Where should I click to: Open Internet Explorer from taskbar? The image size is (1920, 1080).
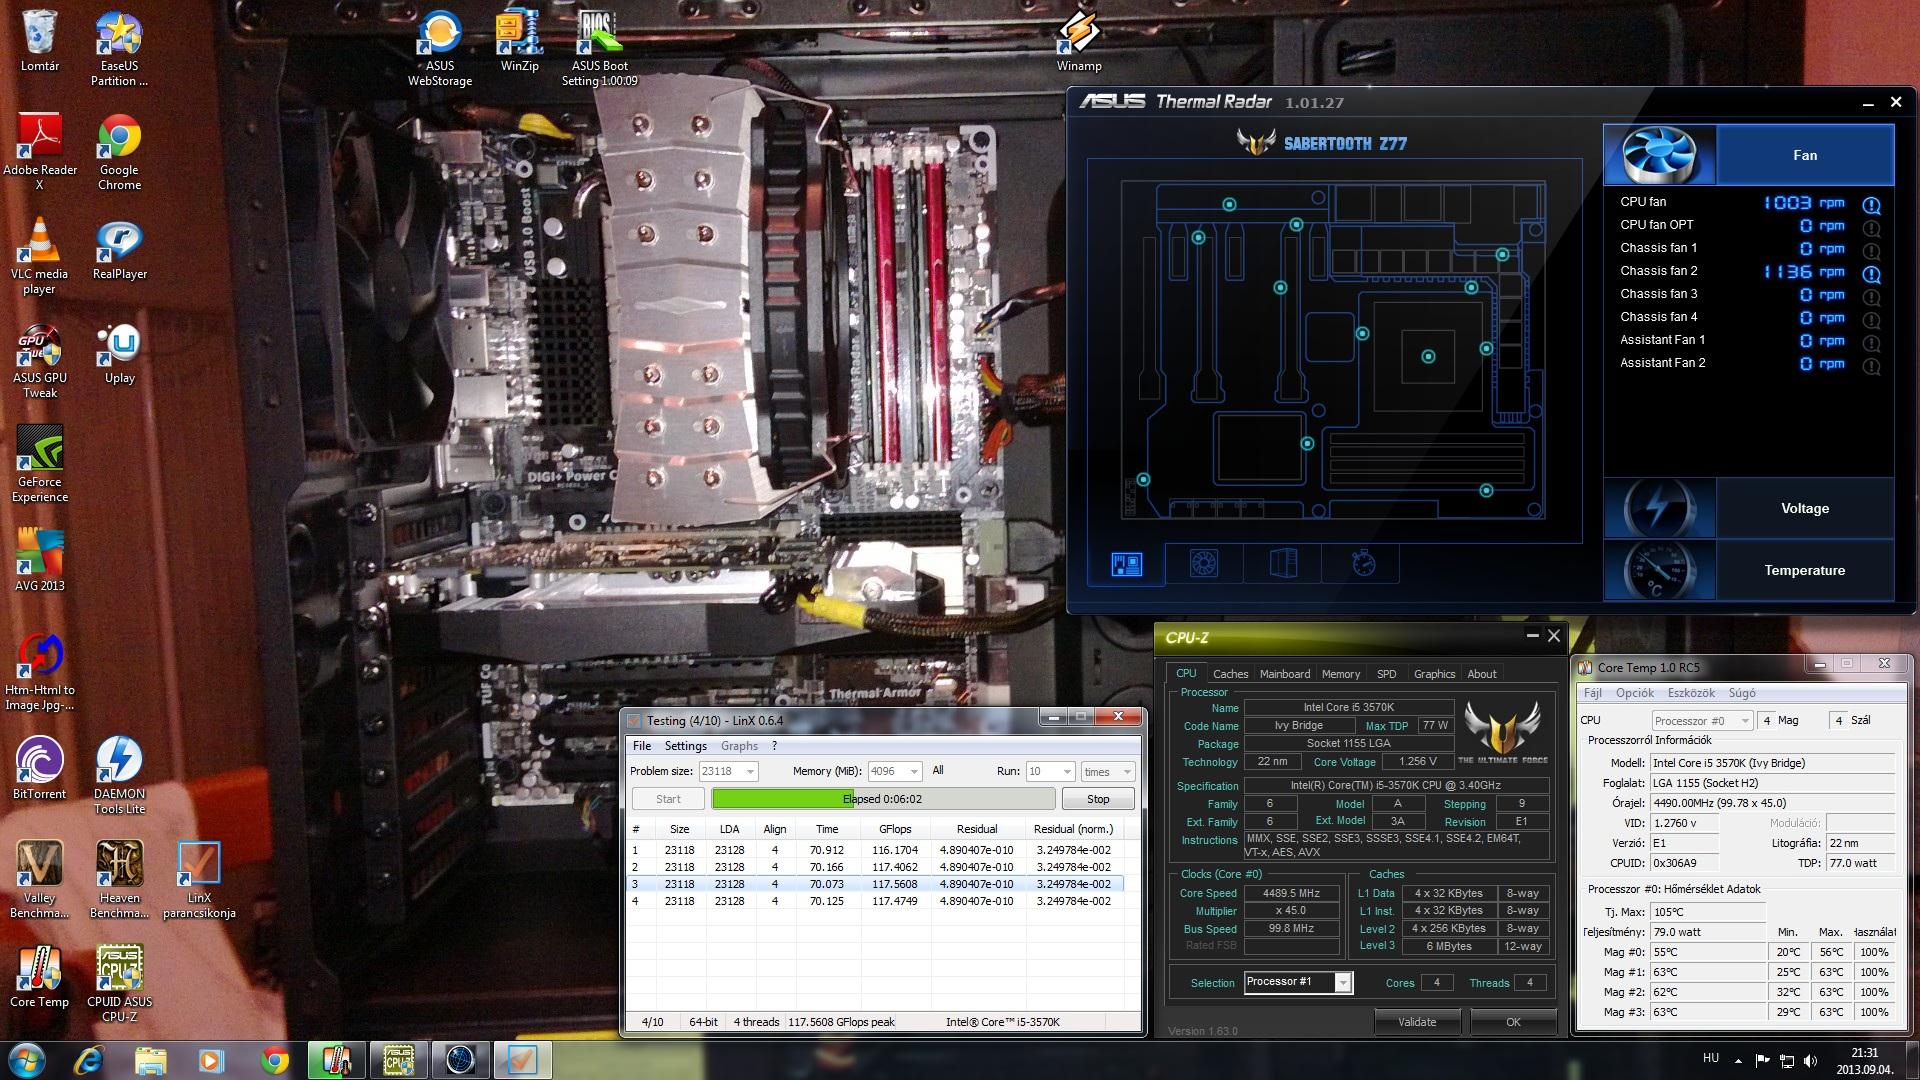88,1060
